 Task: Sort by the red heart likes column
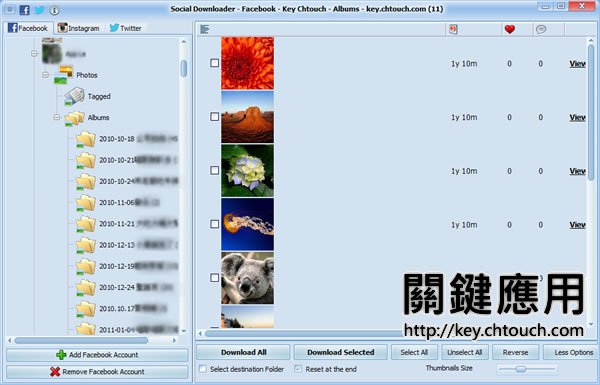509,29
